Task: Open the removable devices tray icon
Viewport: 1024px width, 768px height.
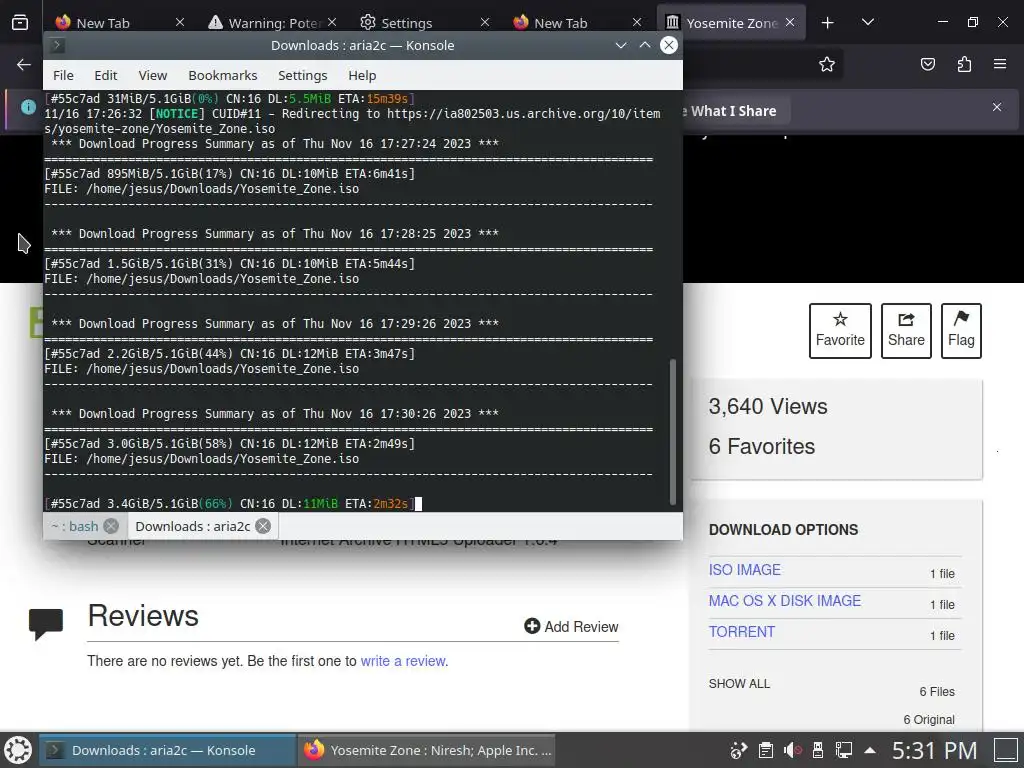Action: pyautogui.click(x=818, y=750)
